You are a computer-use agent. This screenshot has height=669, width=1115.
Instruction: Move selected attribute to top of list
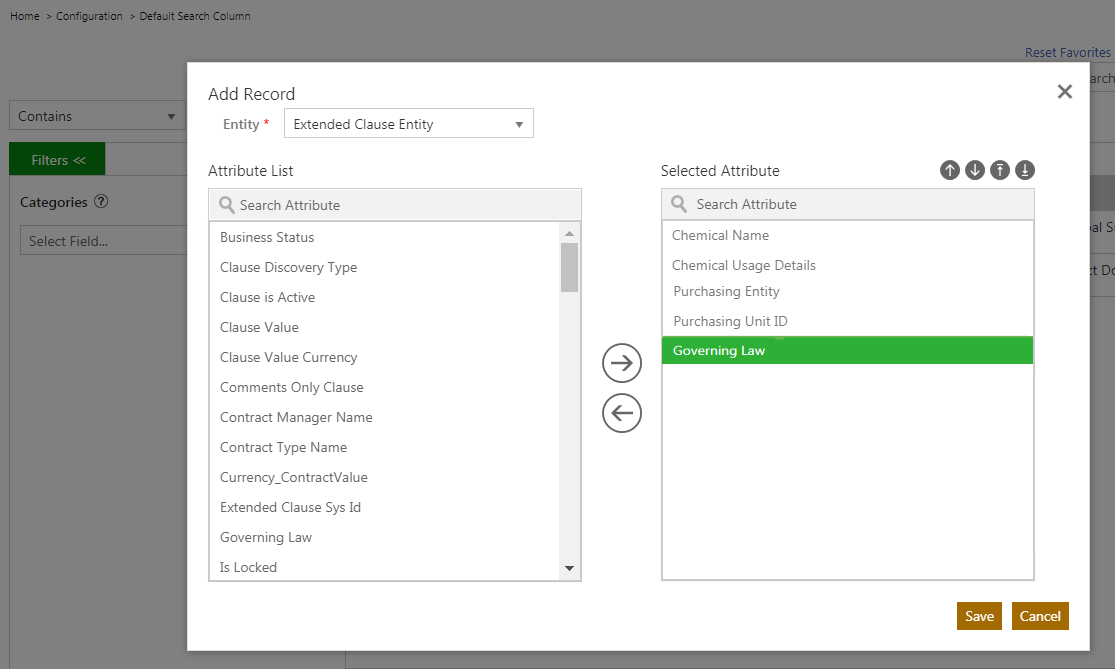pyautogui.click(x=1000, y=170)
